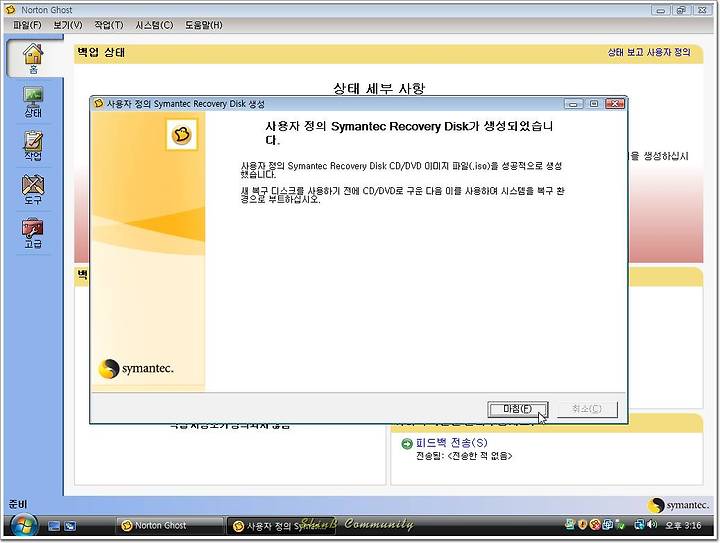Maximize the Recovery Disk wizard dialog
This screenshot has height=543, width=720.
click(594, 104)
